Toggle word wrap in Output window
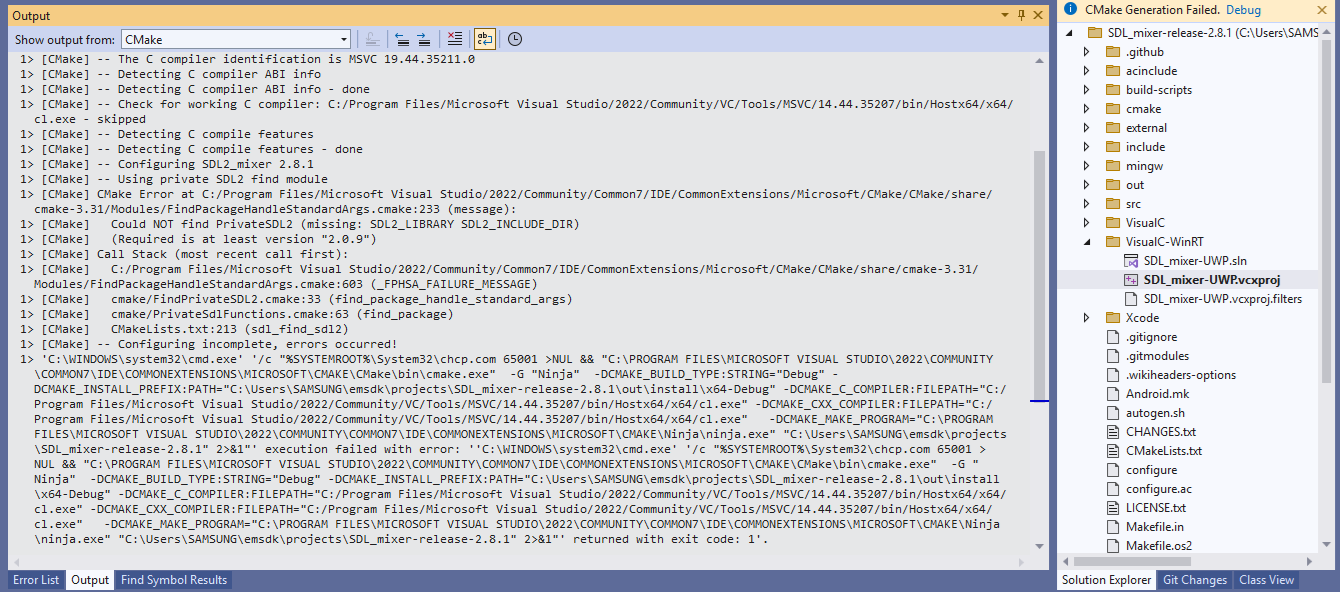The width and height of the screenshot is (1340, 592). pyautogui.click(x=484, y=39)
